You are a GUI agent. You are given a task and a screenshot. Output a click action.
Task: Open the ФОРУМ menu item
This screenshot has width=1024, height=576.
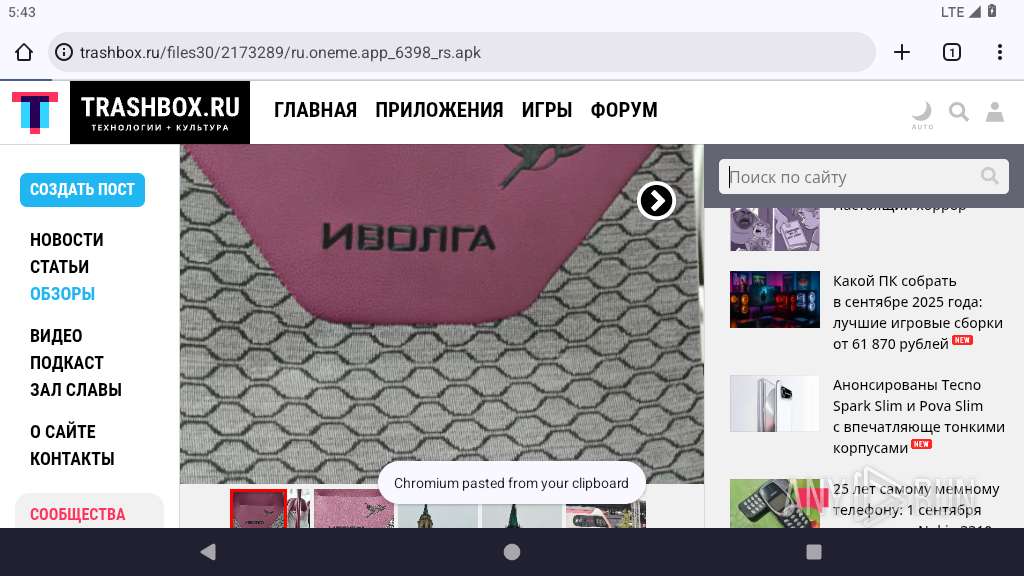point(624,110)
